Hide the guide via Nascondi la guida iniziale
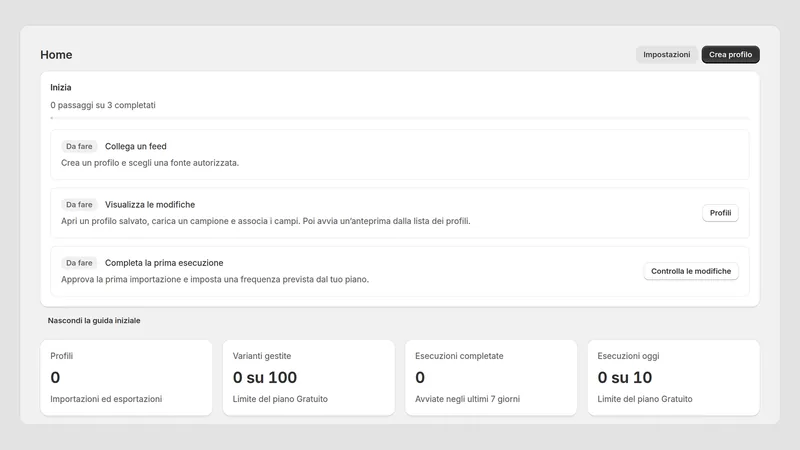Viewport: 800px width, 450px height. tap(94, 320)
